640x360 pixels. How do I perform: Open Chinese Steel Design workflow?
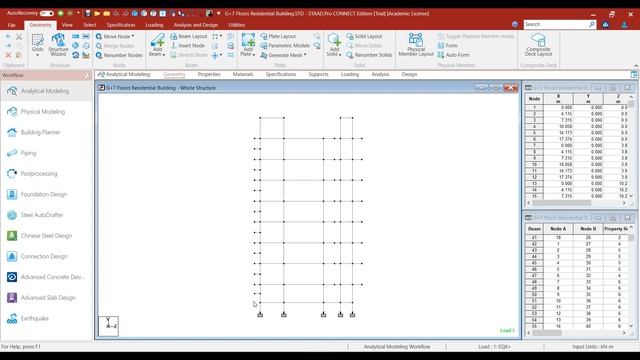[x=46, y=236]
